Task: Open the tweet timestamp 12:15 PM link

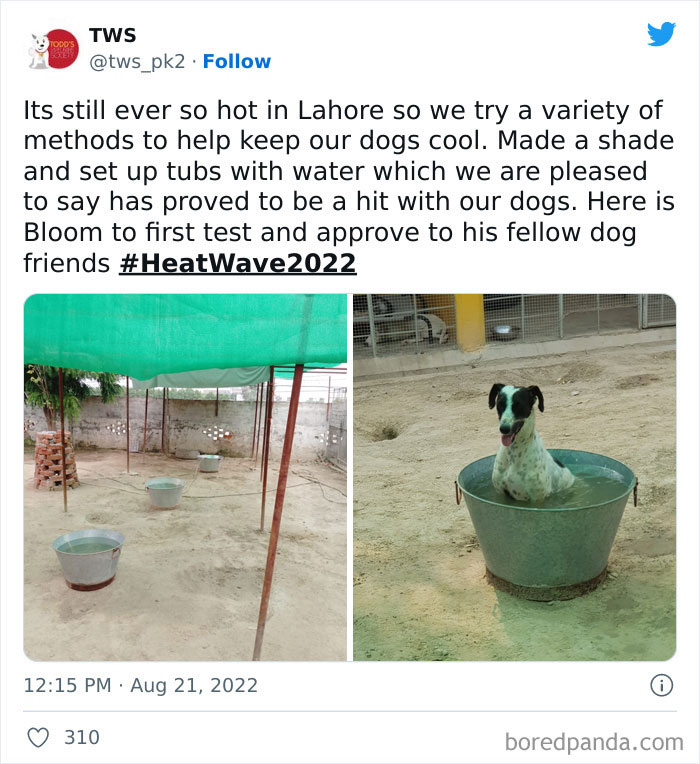Action: pyautogui.click(x=67, y=685)
